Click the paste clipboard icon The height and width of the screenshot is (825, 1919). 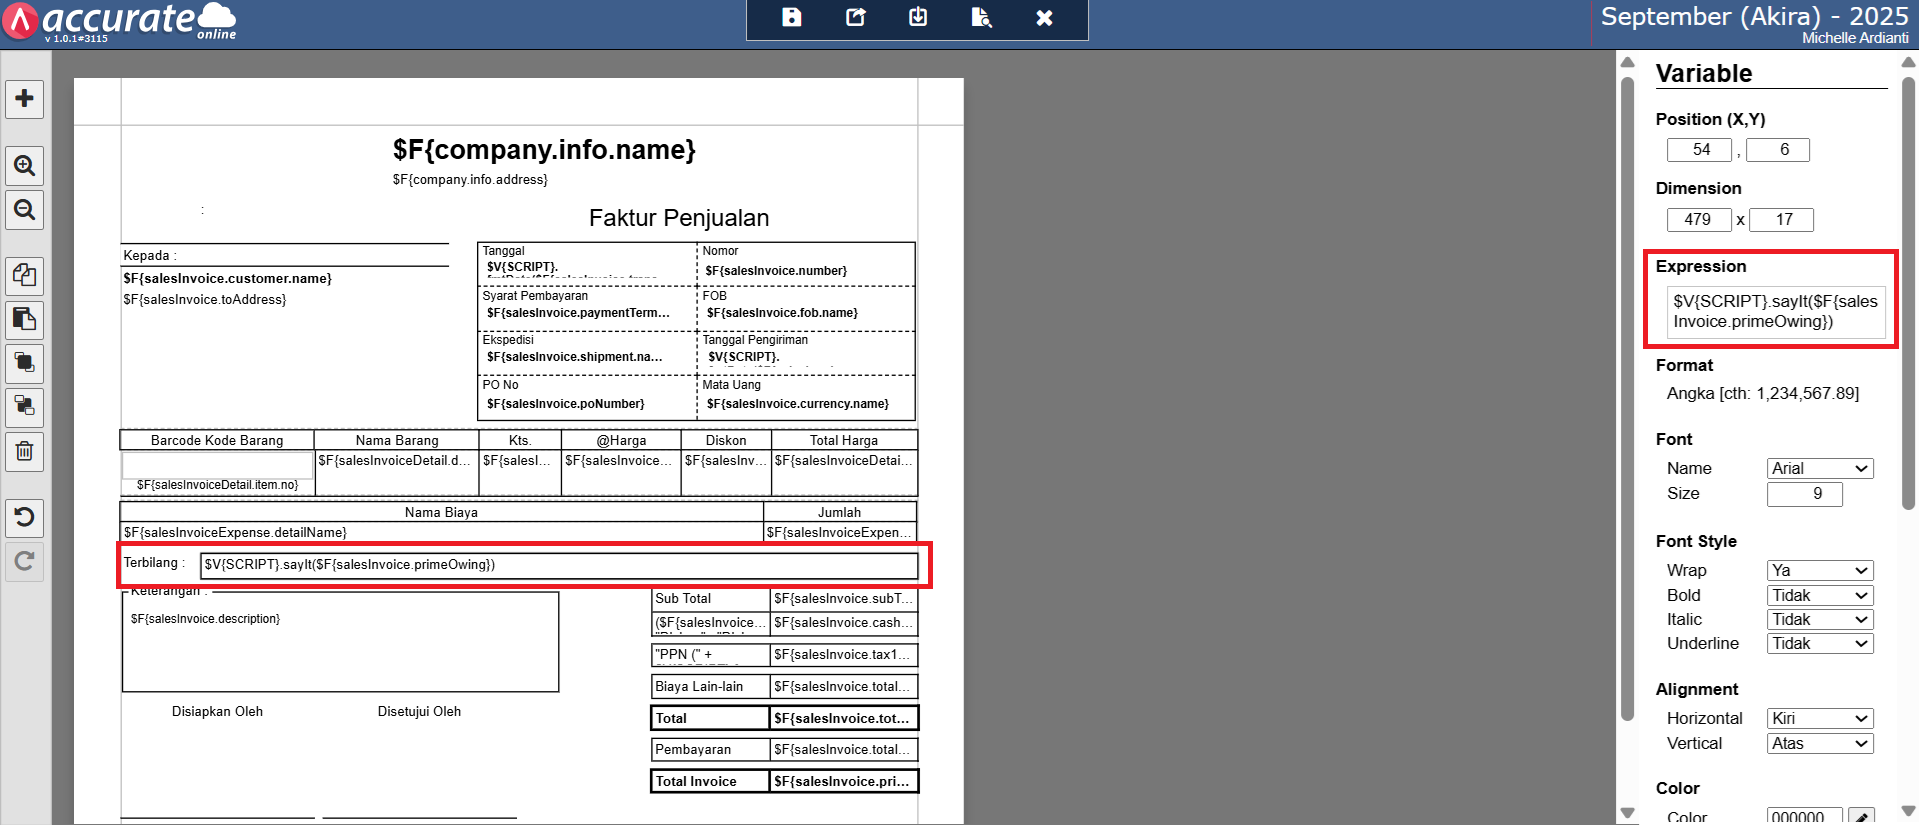click(x=25, y=320)
